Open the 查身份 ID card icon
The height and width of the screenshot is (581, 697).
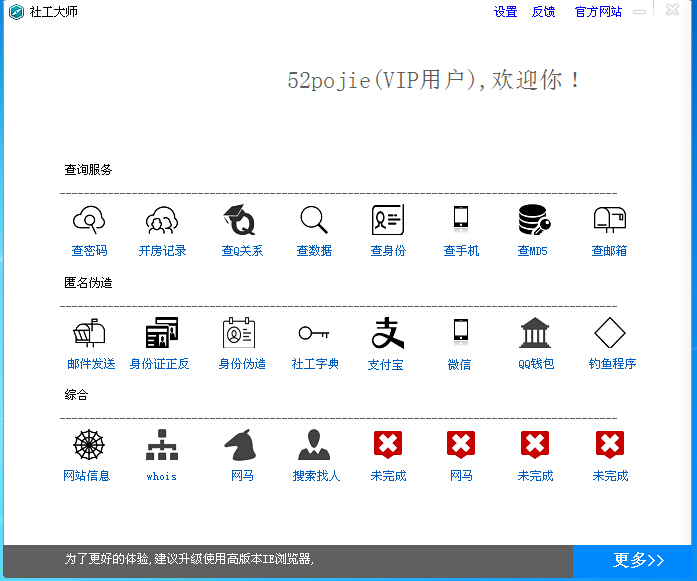click(388, 220)
